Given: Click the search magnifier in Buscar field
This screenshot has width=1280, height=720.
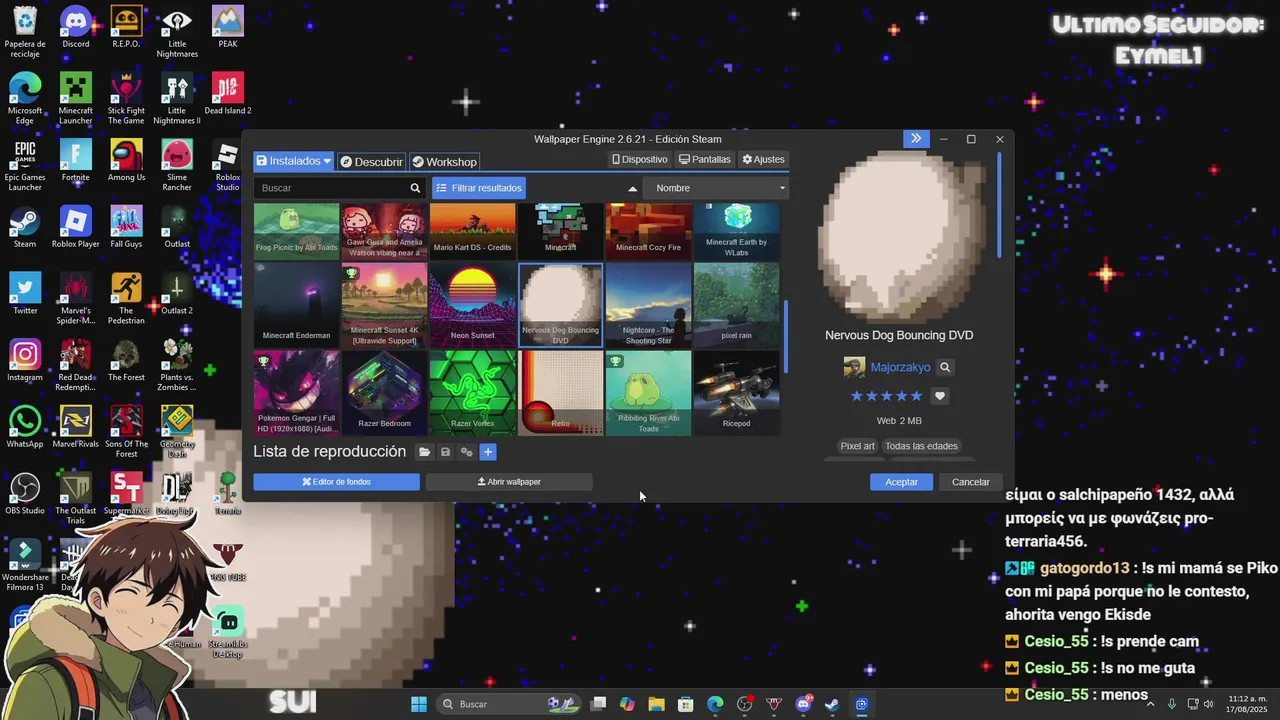Looking at the screenshot, I should 415,188.
